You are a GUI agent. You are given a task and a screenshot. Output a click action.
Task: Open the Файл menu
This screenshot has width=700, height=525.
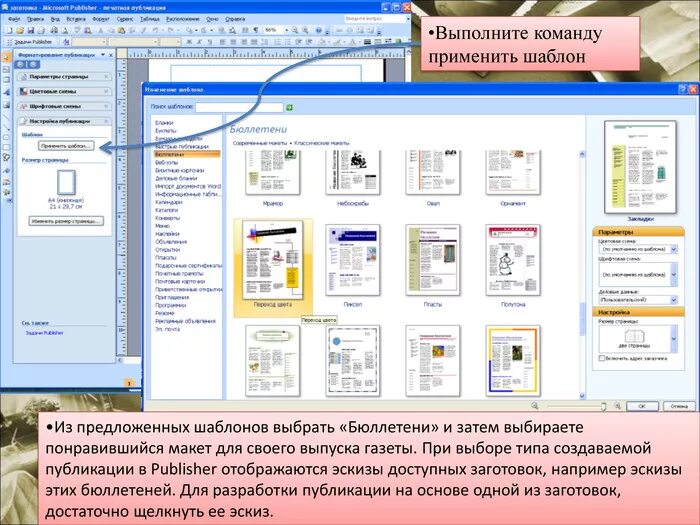pyautogui.click(x=14, y=19)
